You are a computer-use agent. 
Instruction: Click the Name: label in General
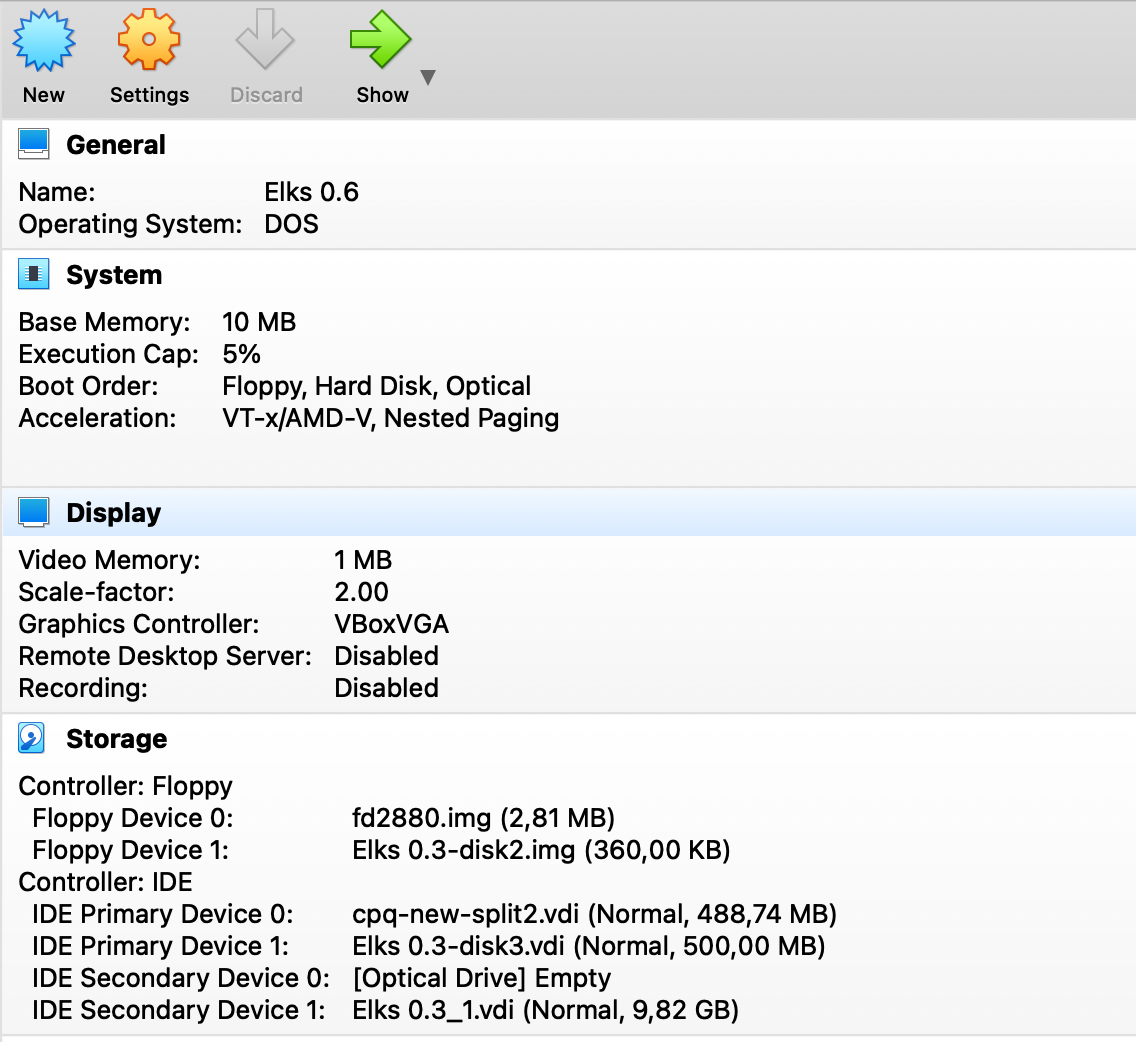coord(57,192)
